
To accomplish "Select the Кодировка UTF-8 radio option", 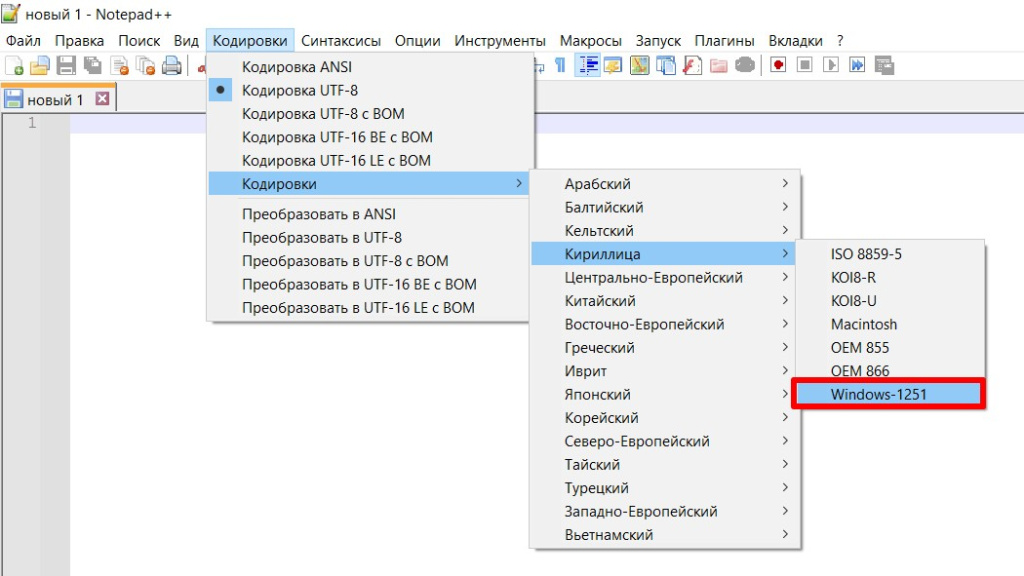I will point(299,90).
